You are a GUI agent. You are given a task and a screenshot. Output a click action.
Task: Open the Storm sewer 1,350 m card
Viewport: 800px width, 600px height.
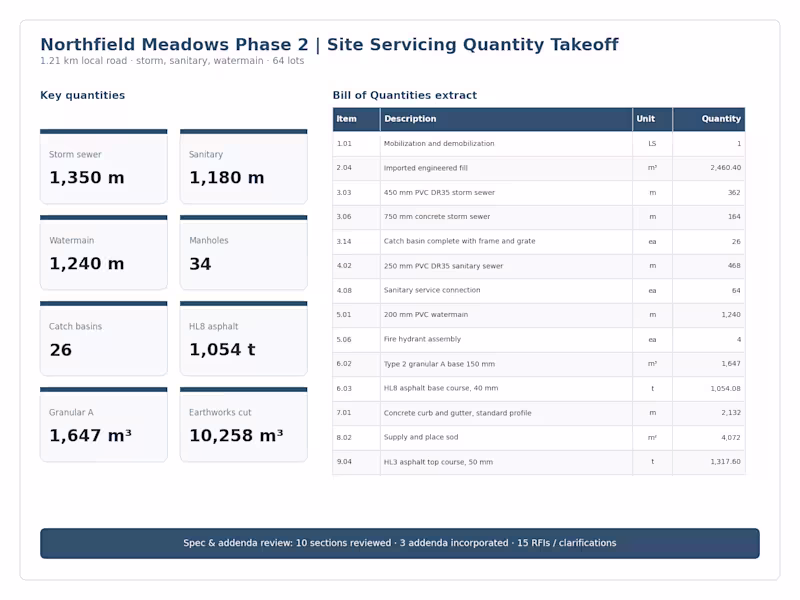(x=104, y=166)
